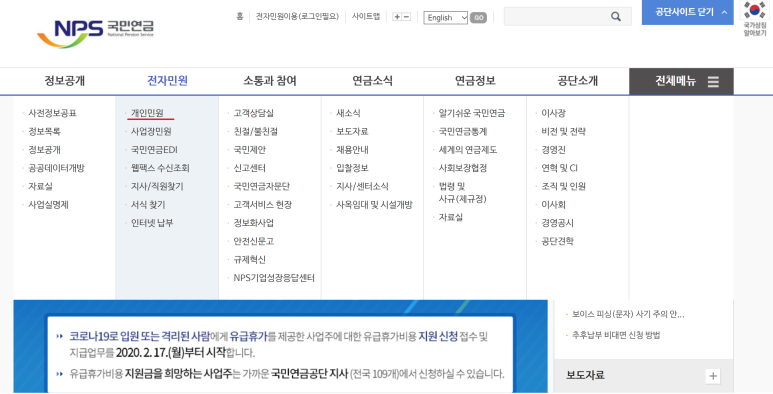Open 고객서비스 헌장 submenu item

click(262, 205)
